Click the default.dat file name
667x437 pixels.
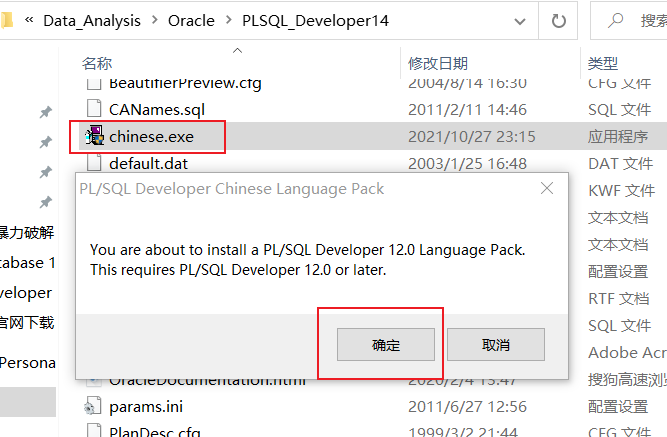148,163
